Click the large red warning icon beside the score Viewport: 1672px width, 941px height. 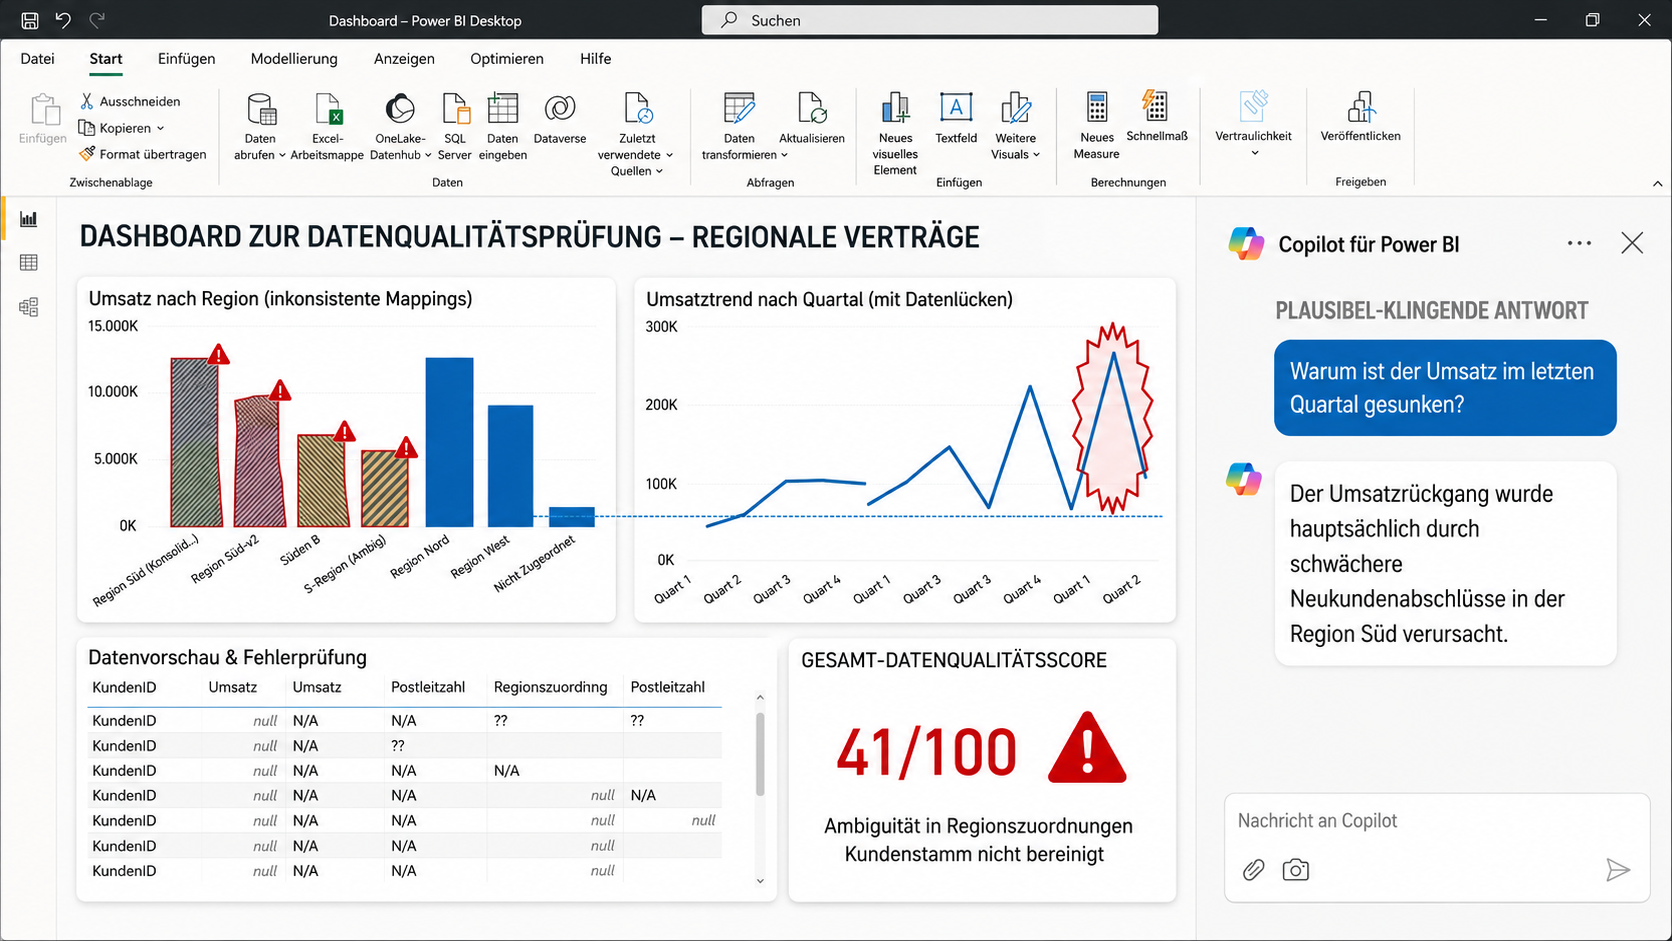1087,748
